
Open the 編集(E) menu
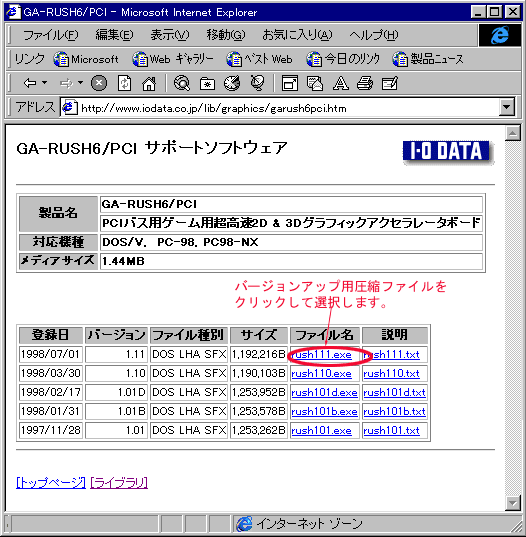tap(114, 35)
